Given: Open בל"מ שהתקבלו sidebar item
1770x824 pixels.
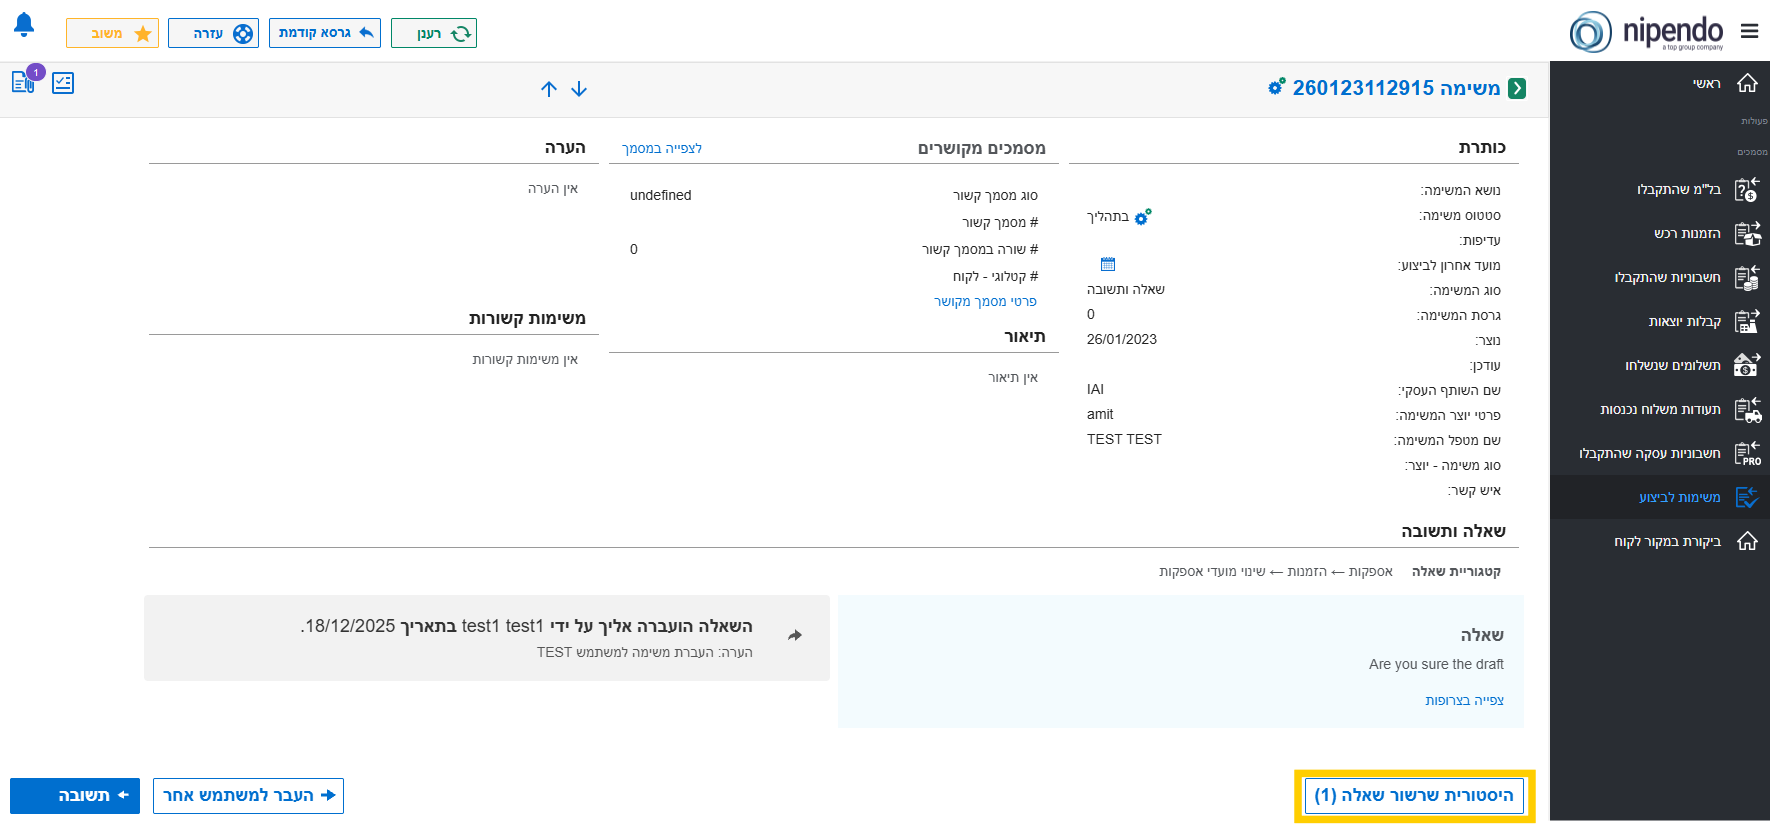Looking at the screenshot, I should click(x=1660, y=189).
